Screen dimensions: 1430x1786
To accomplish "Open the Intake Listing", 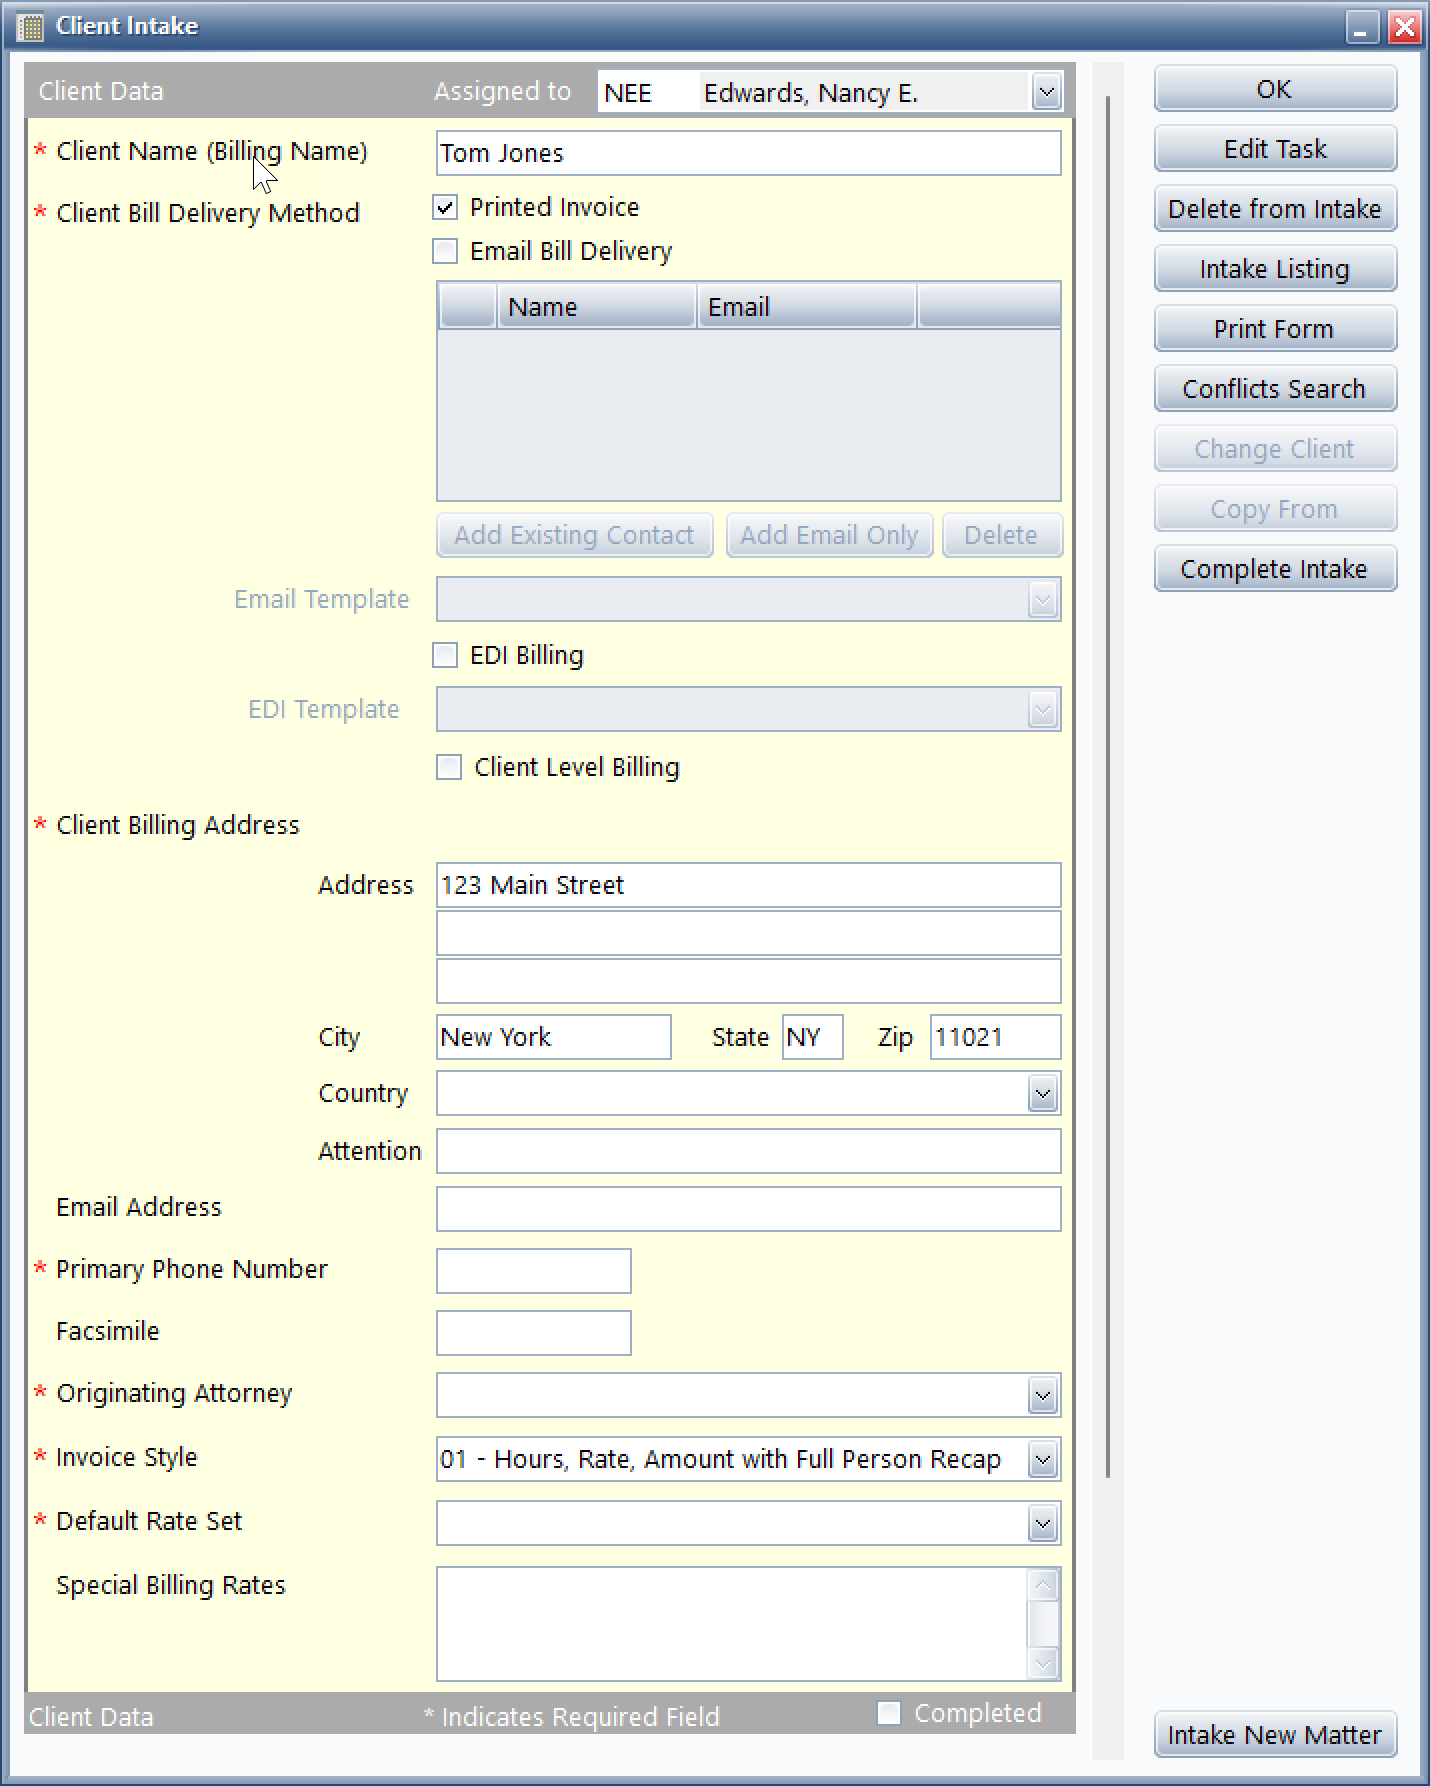I will click(1275, 269).
